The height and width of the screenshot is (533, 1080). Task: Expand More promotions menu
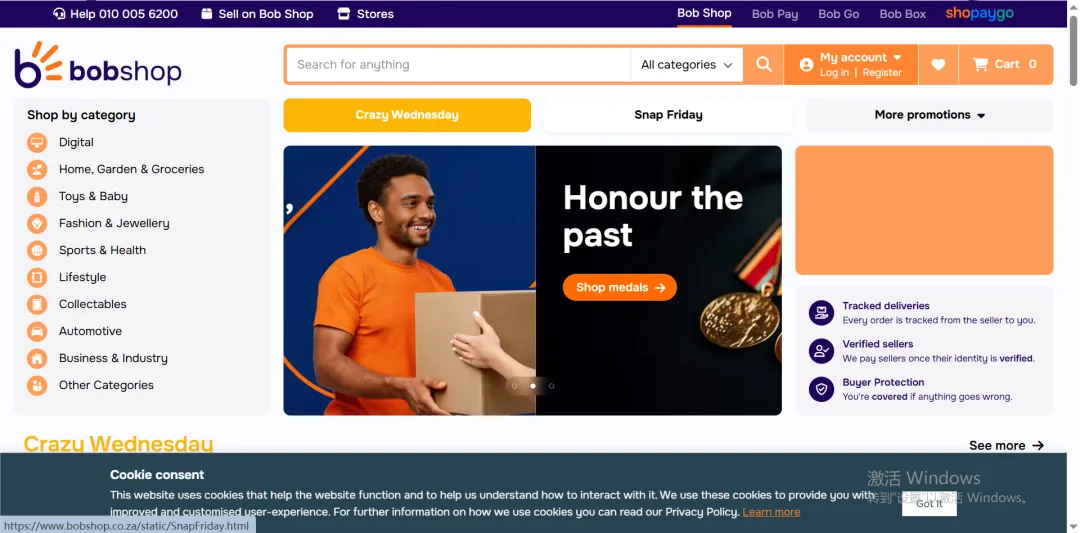(x=929, y=115)
